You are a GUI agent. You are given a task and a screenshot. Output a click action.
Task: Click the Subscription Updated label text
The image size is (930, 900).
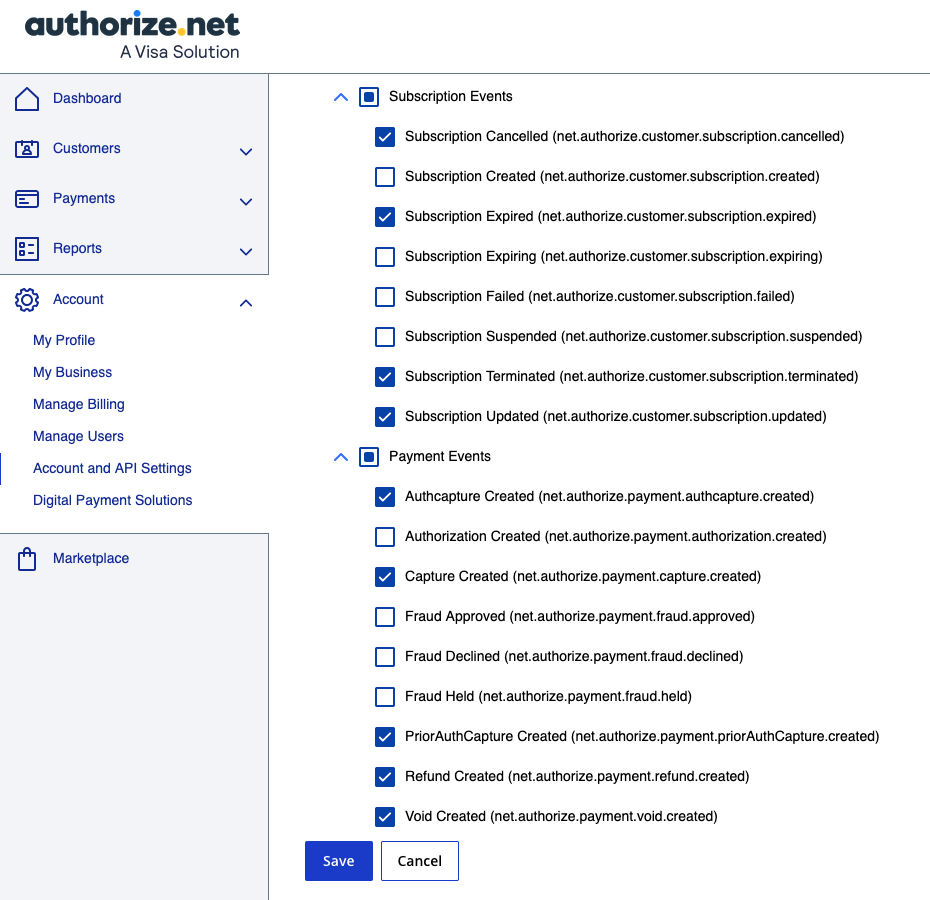(616, 416)
